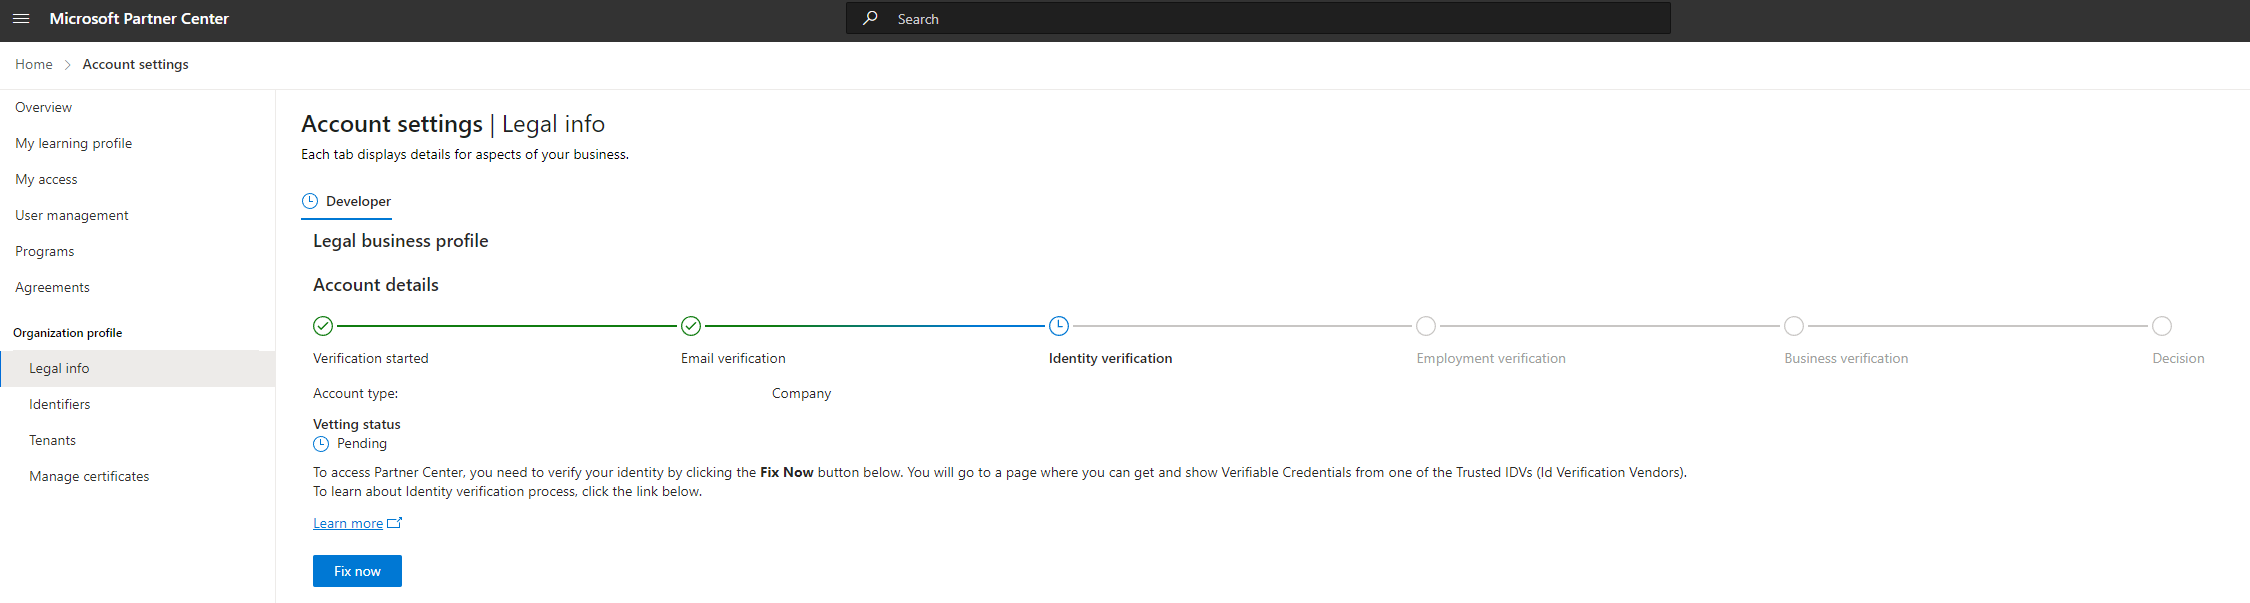This screenshot has height=603, width=2250.
Task: Click Decision step label
Action: pyautogui.click(x=2178, y=358)
